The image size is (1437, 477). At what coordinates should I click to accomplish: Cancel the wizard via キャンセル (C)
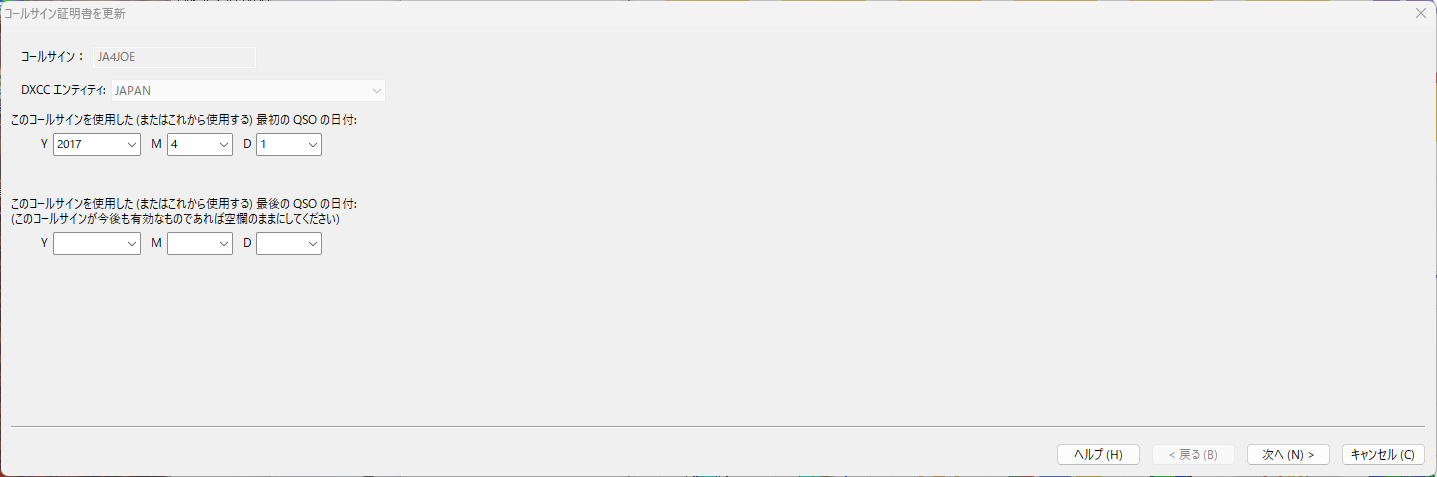point(1383,454)
